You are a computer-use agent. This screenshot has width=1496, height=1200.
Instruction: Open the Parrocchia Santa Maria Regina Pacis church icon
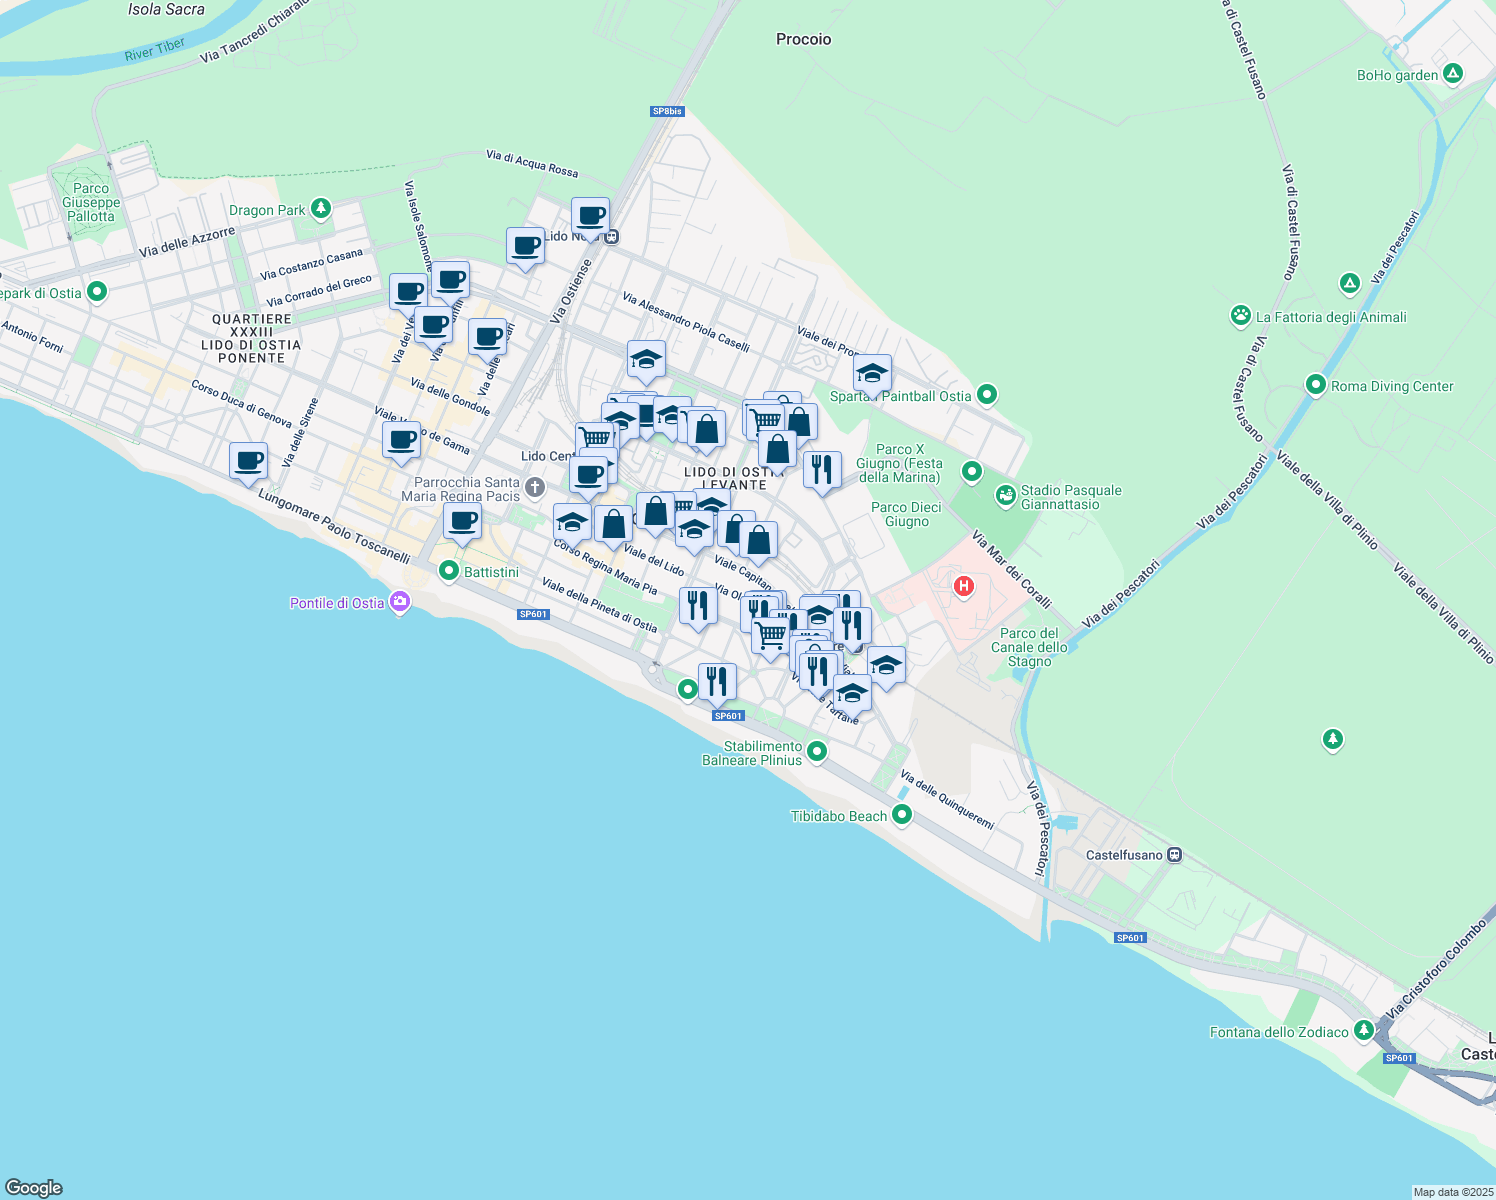pyautogui.click(x=535, y=488)
